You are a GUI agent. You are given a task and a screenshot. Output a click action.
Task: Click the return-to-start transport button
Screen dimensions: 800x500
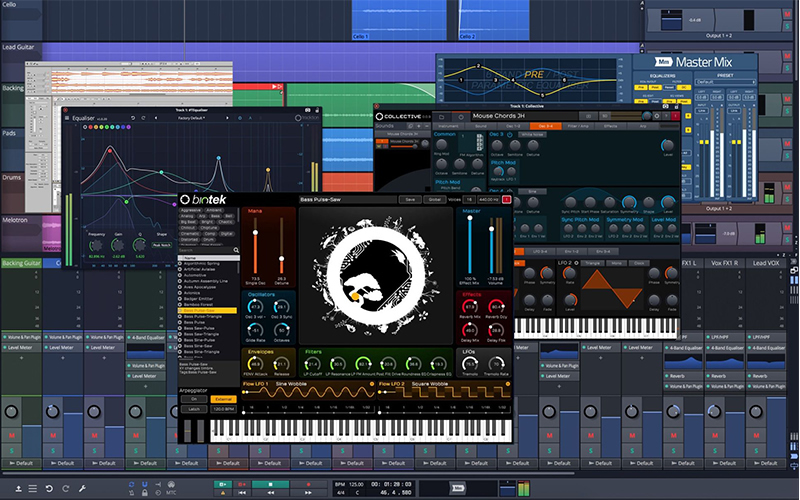click(242, 493)
